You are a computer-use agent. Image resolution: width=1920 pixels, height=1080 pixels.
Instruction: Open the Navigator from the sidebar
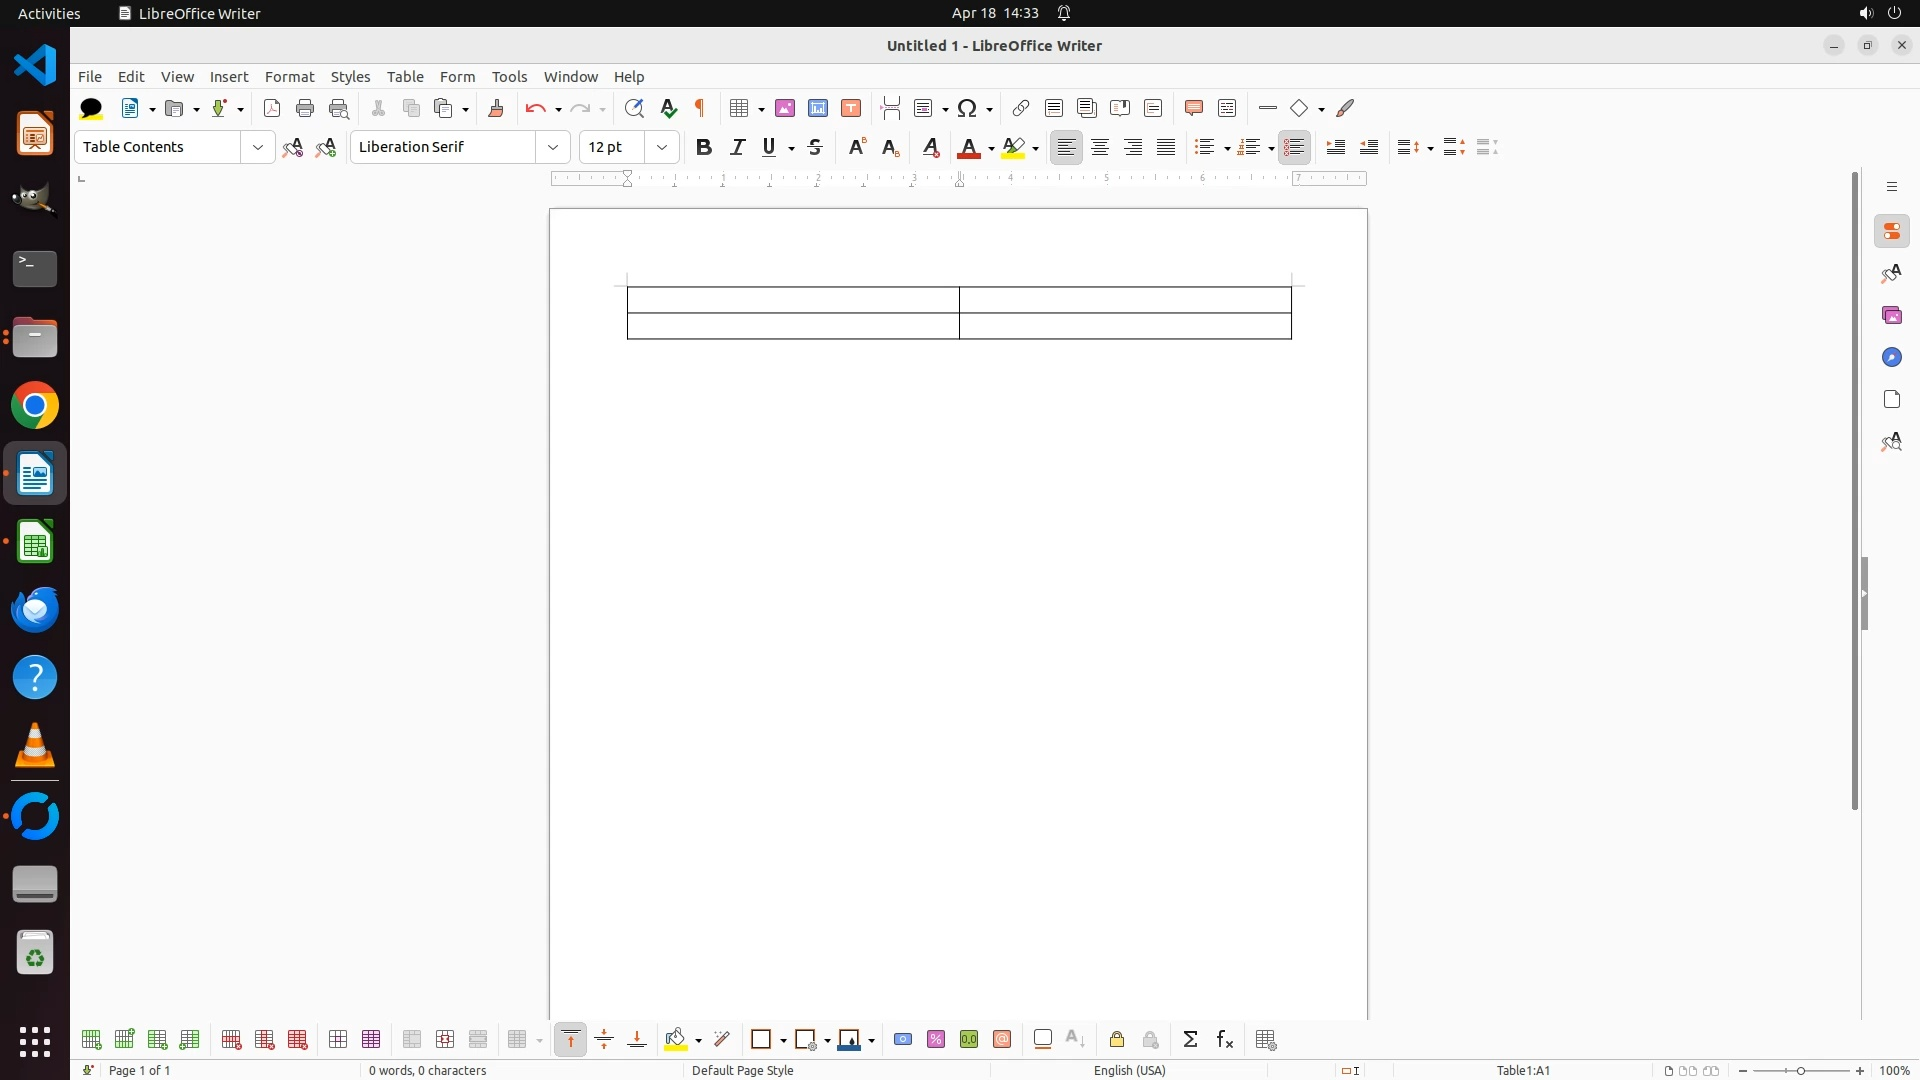(1891, 357)
